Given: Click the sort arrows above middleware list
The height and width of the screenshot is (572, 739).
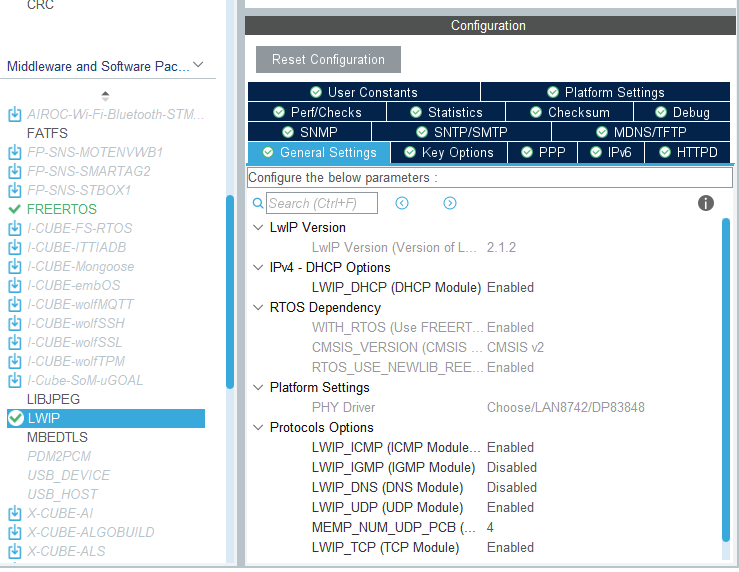Looking at the screenshot, I should pyautogui.click(x=105, y=96).
